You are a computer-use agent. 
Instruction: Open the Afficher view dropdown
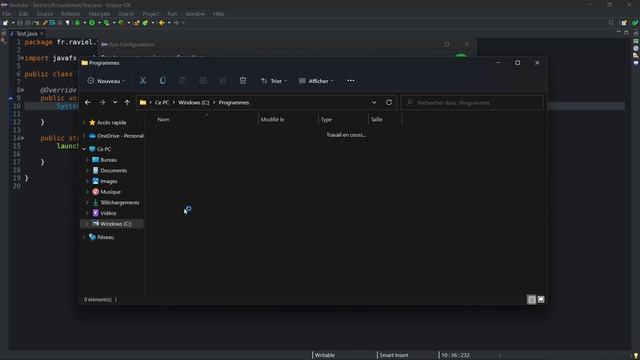coord(316,81)
